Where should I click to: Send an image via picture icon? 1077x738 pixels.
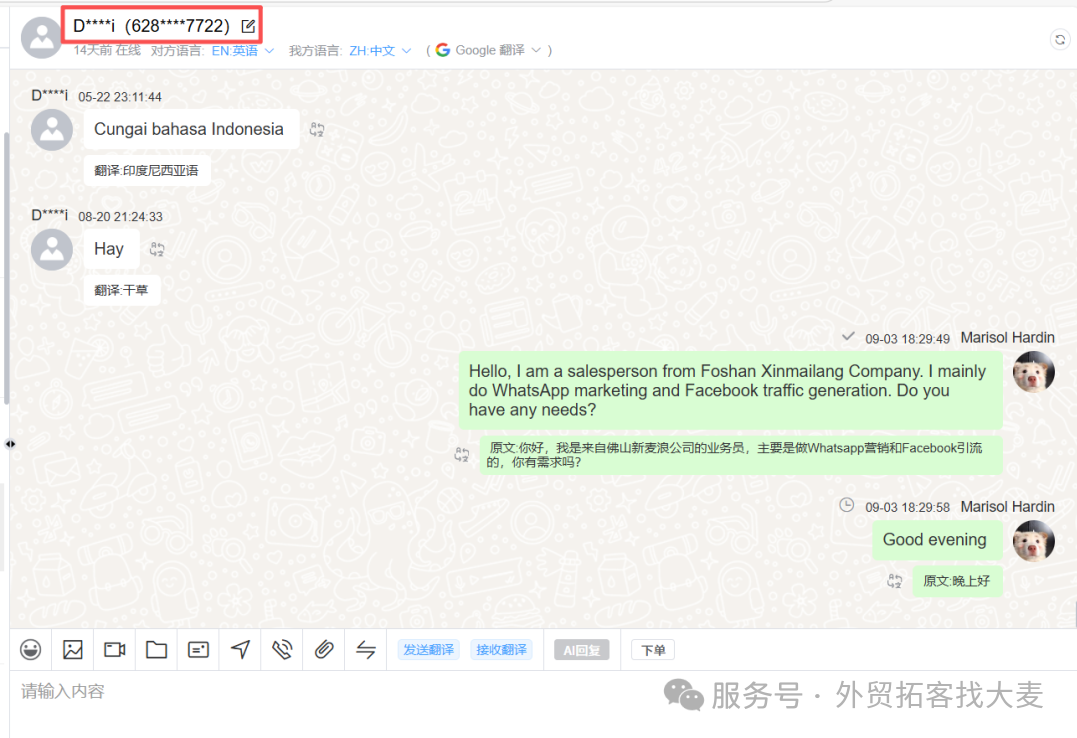pyautogui.click(x=72, y=649)
